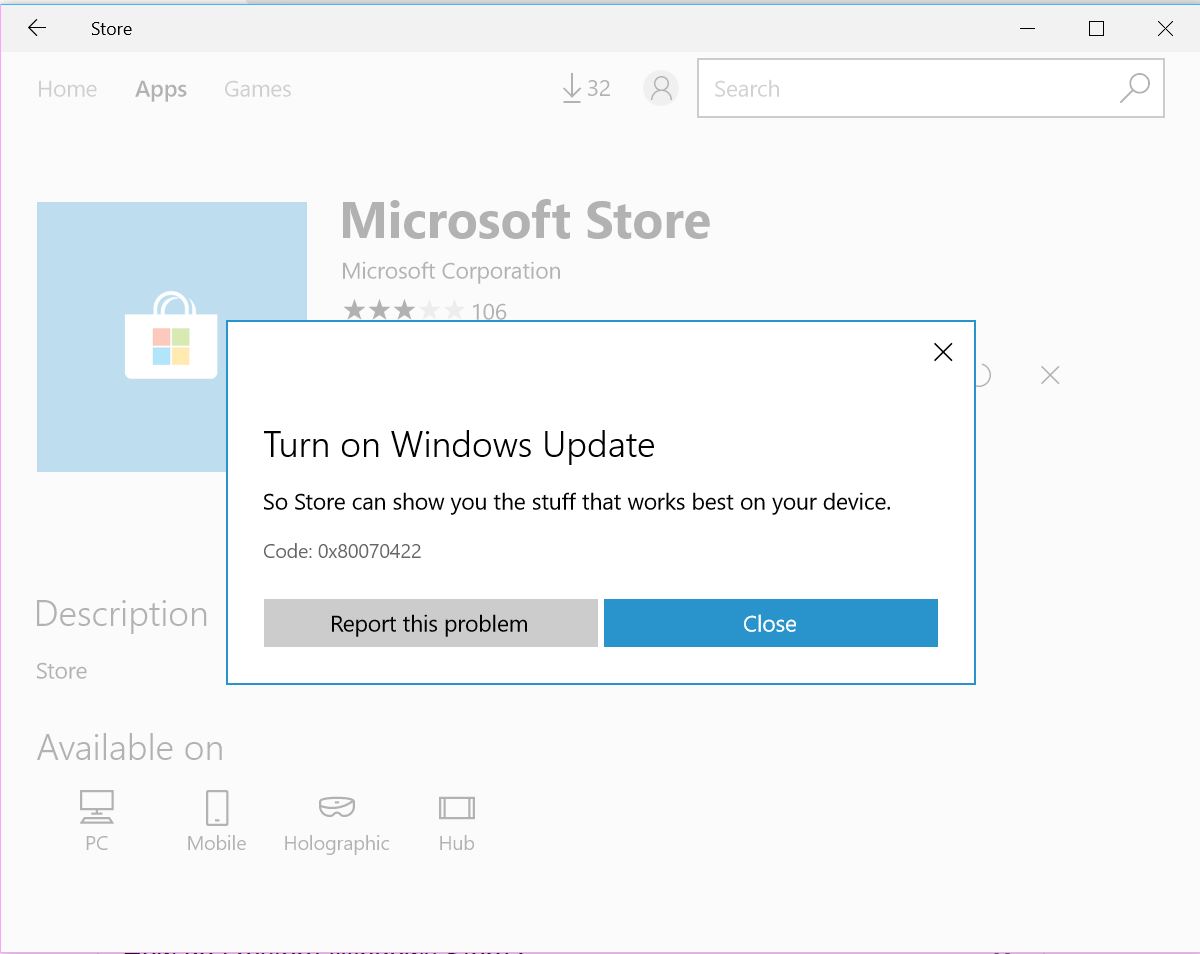The height and width of the screenshot is (954, 1200).
Task: Cancel the download with X beside progress spinner
Action: point(1050,375)
